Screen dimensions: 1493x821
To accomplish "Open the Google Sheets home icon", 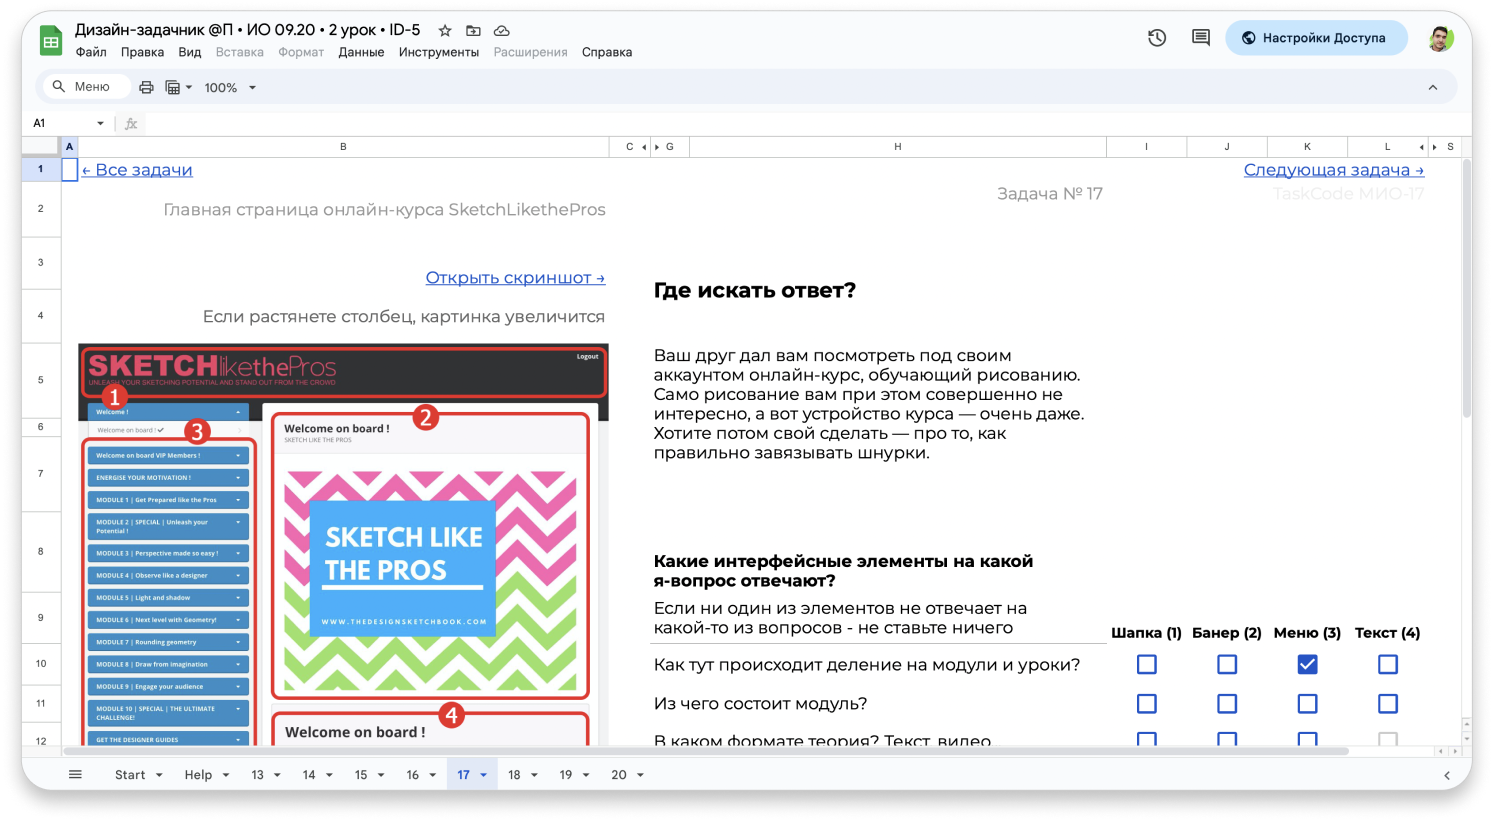I will [x=50, y=41].
